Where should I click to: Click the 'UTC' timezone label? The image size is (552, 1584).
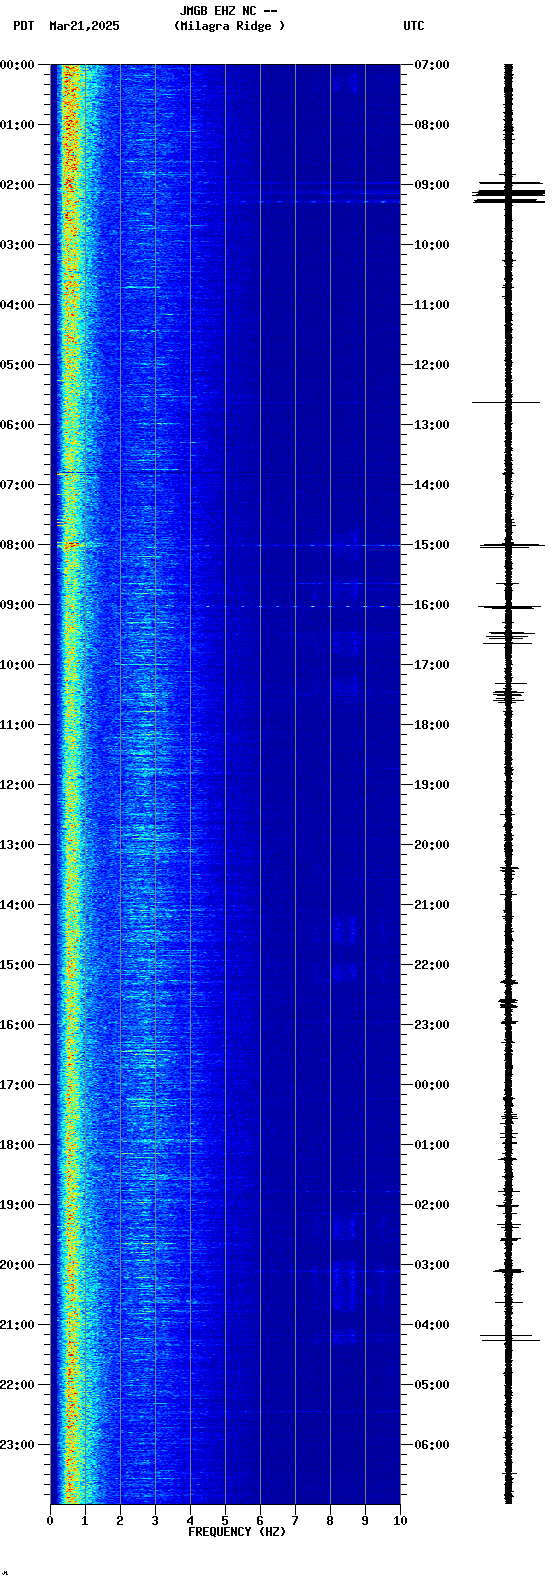point(414,26)
